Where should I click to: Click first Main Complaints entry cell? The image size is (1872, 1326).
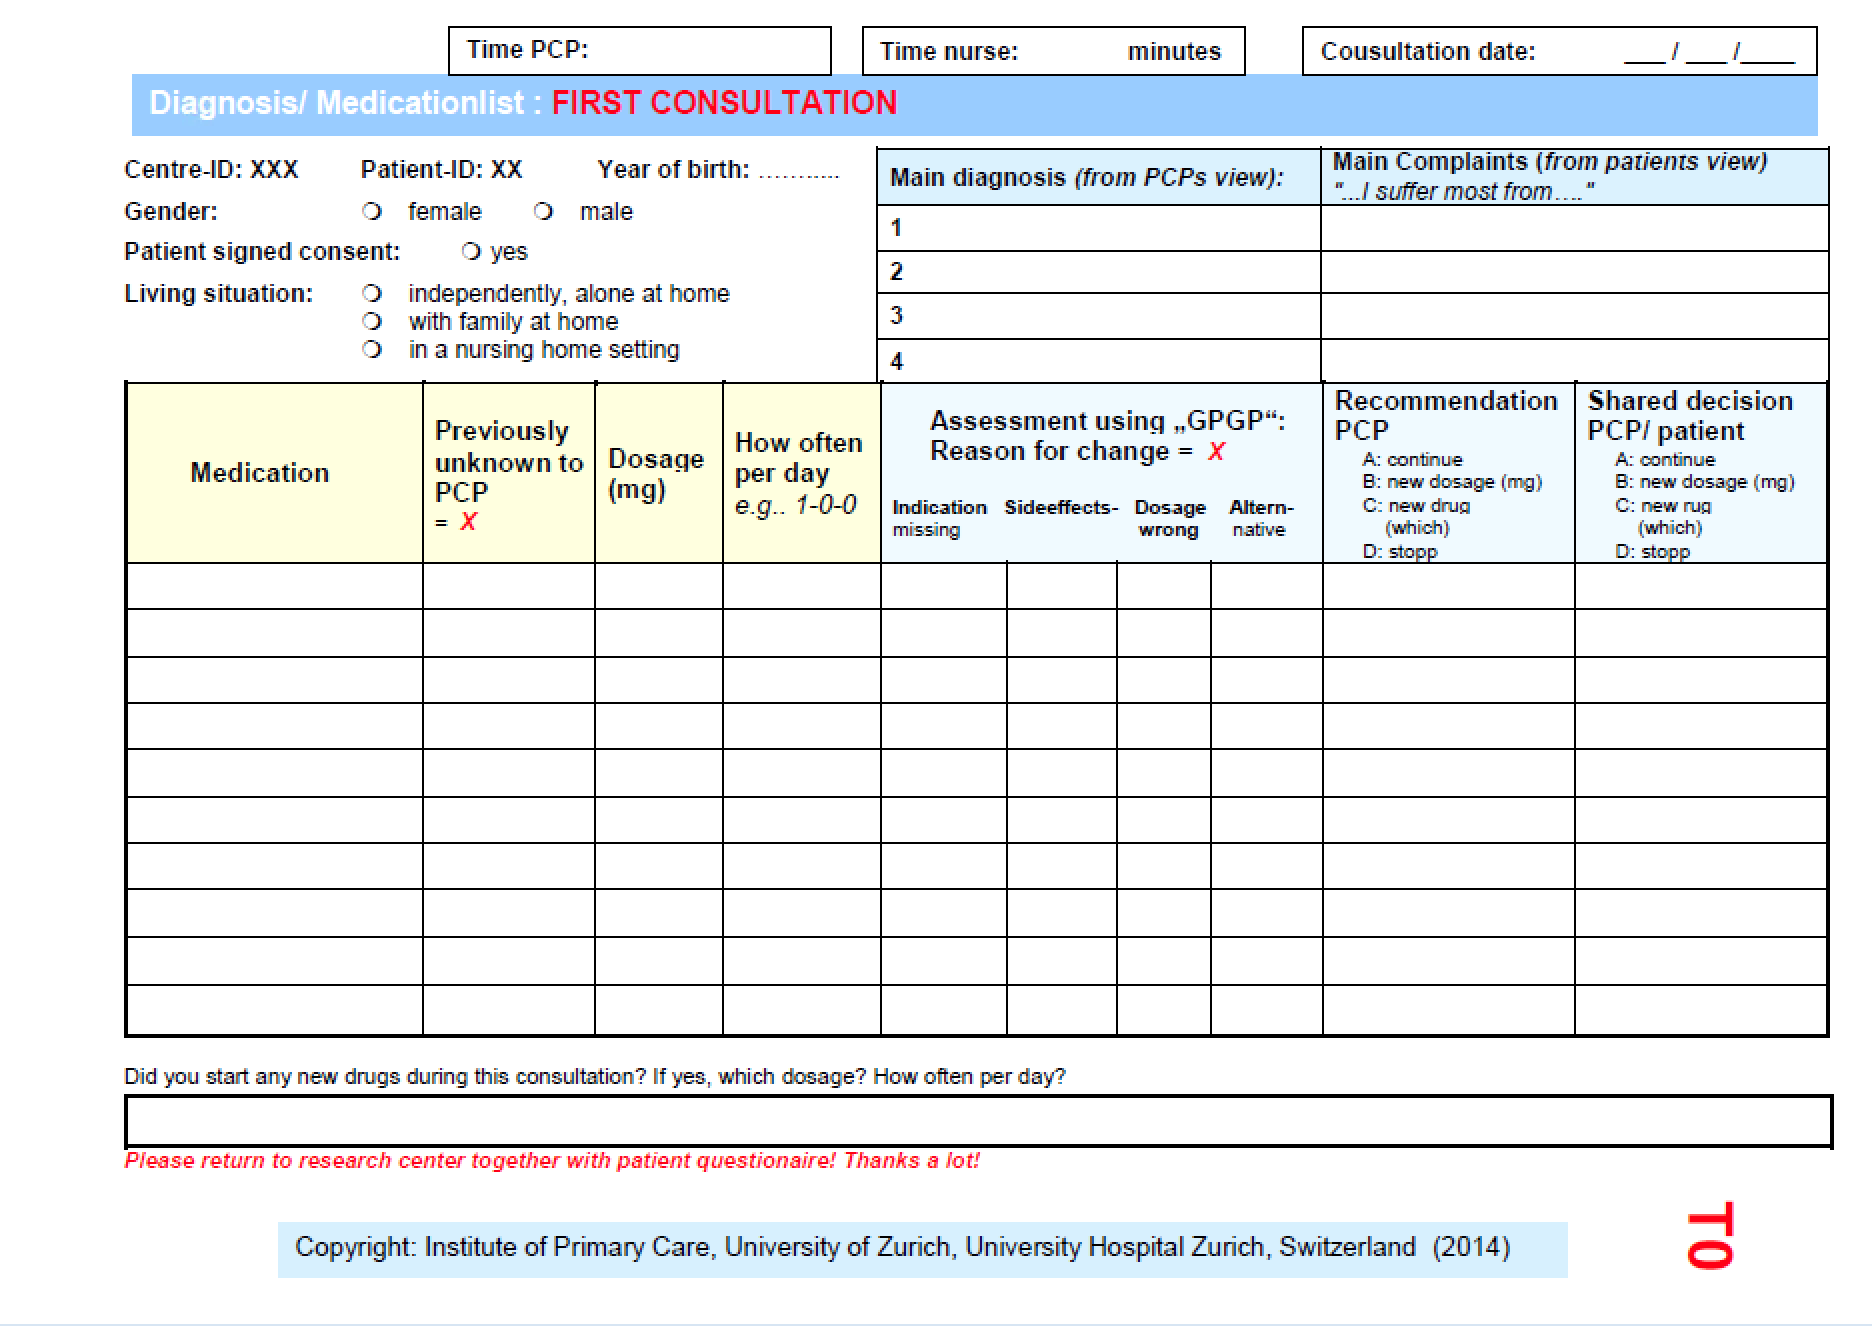(x=1575, y=228)
